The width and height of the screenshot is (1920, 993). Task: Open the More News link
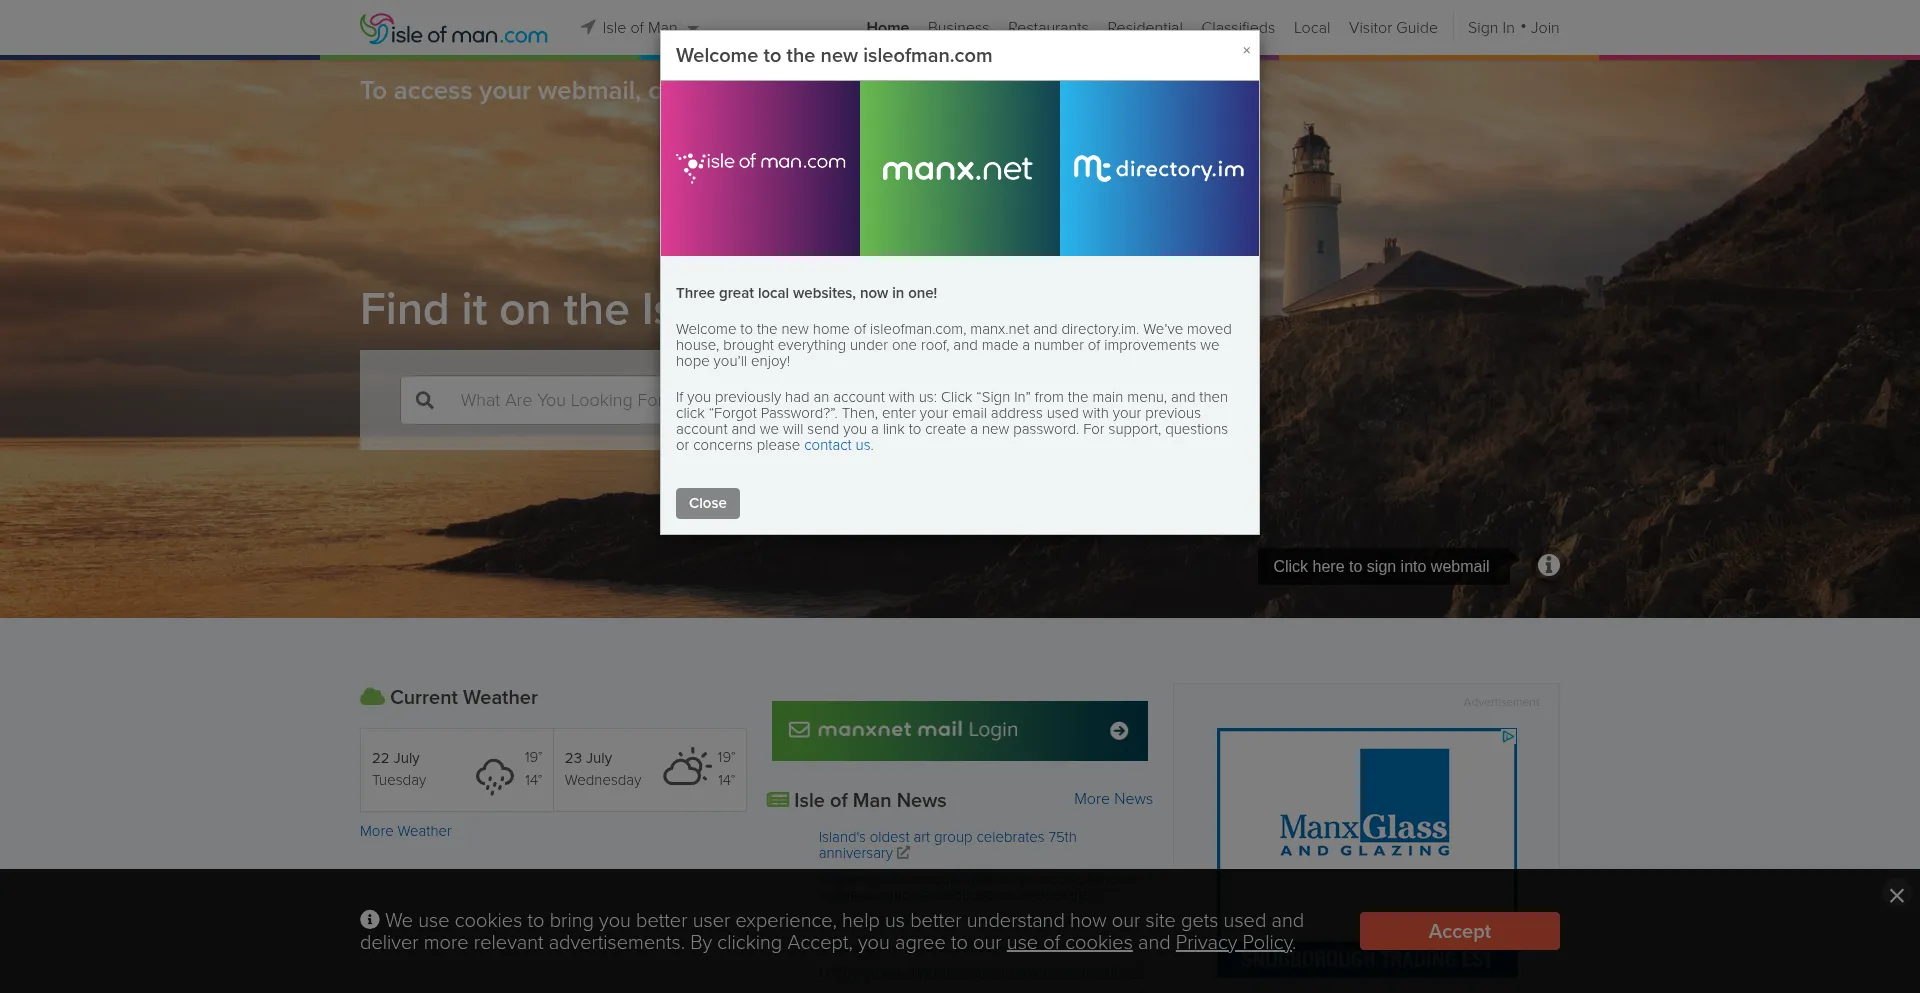pyautogui.click(x=1113, y=799)
